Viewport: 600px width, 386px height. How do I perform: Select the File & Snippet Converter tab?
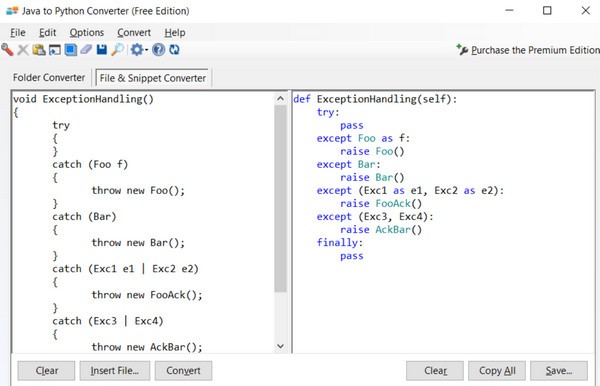[152, 78]
